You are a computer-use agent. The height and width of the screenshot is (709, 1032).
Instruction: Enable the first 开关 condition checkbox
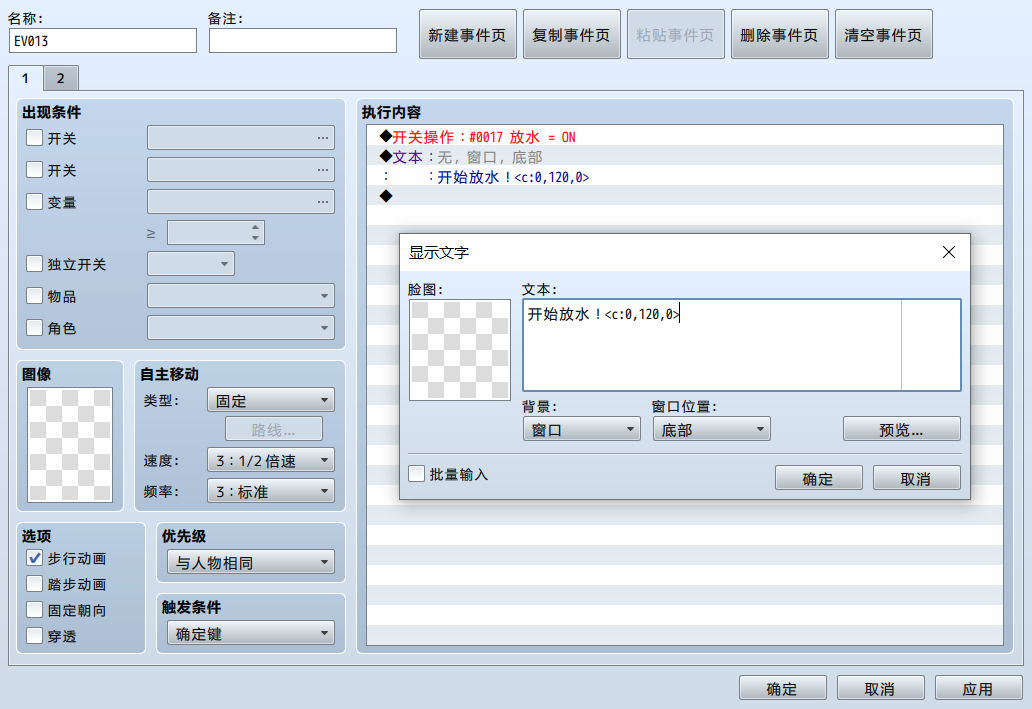[x=34, y=138]
